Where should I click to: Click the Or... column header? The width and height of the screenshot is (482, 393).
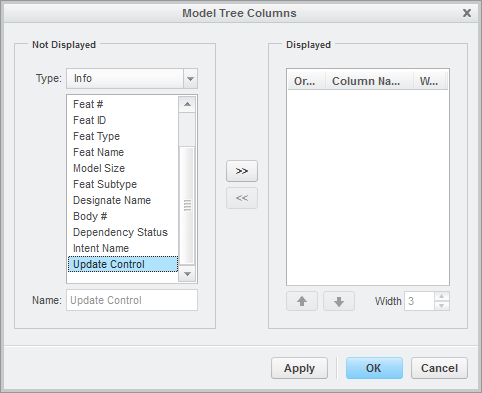click(307, 81)
